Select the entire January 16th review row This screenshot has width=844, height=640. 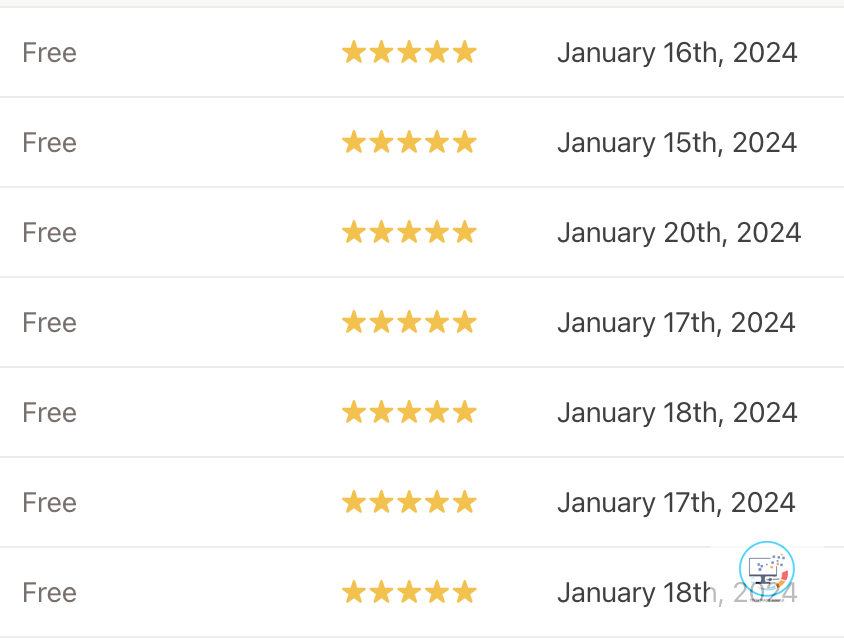tap(422, 52)
